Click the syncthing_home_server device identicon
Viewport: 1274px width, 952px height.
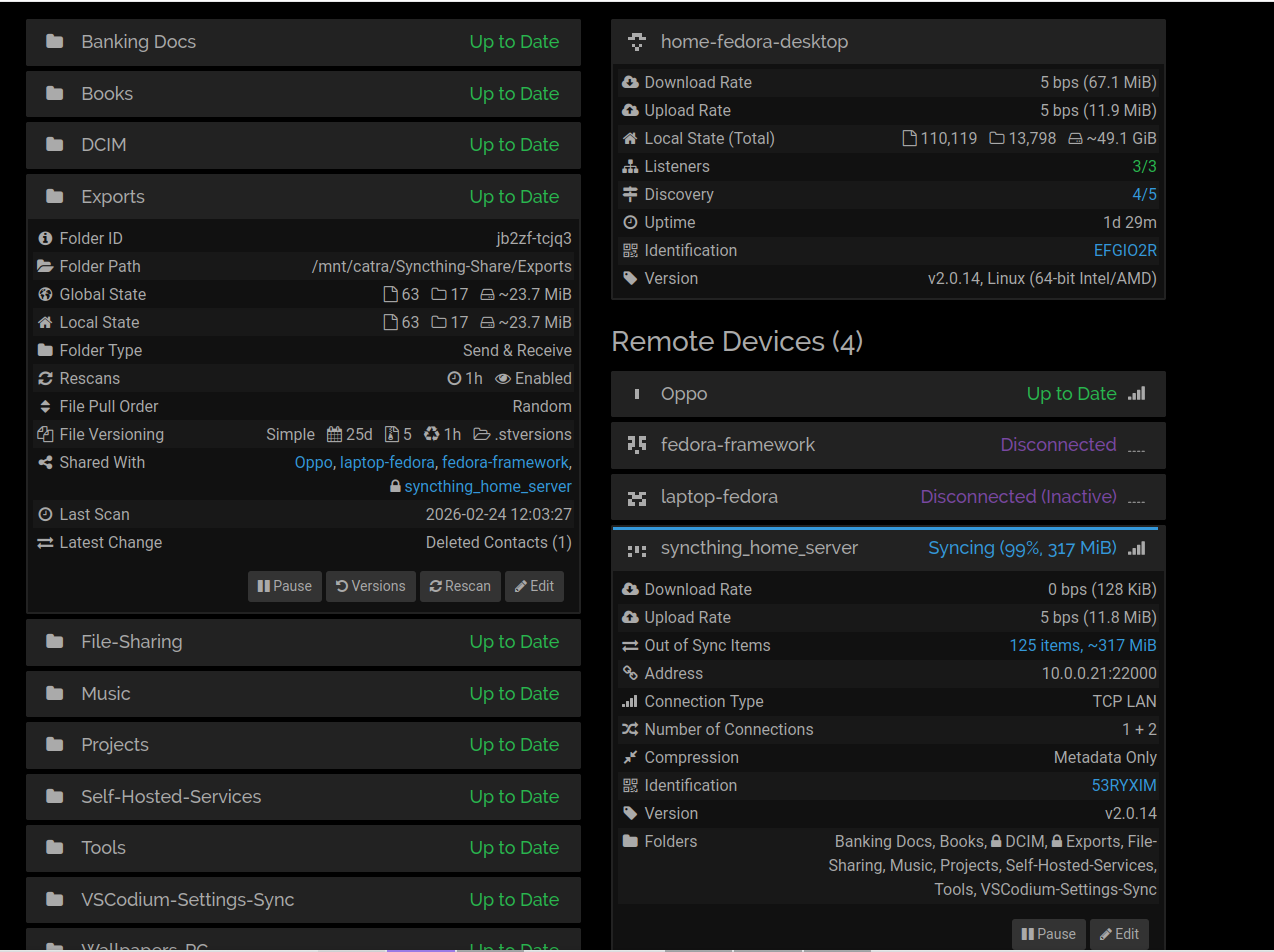[x=636, y=549]
